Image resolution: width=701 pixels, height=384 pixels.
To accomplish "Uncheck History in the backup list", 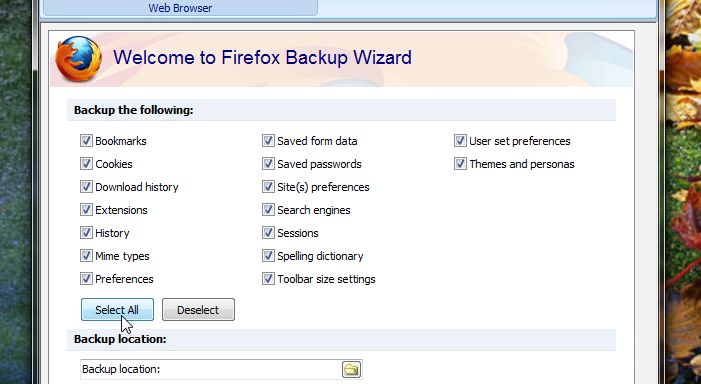I will [86, 233].
